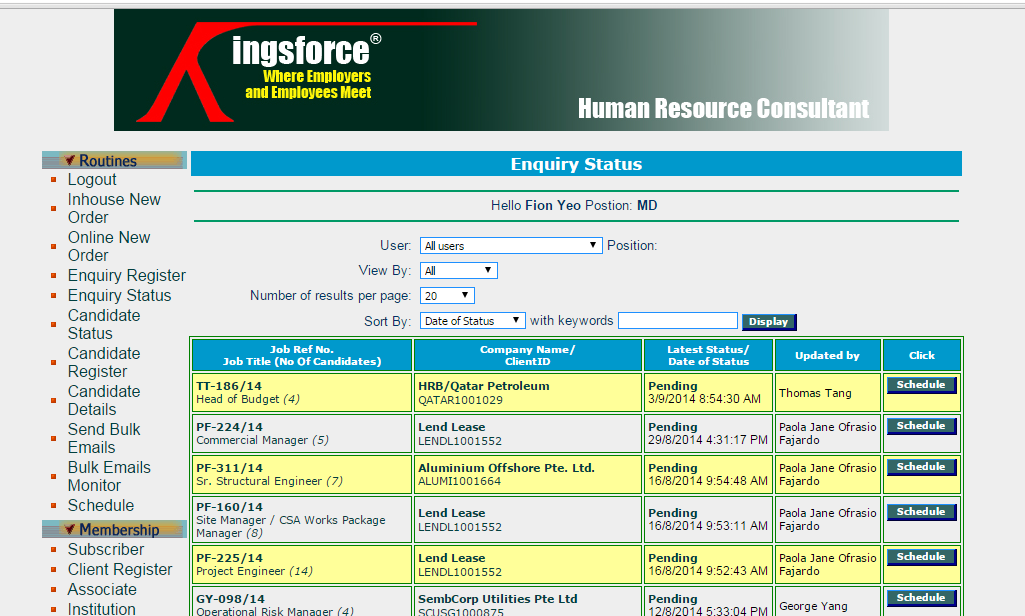Select job ref PF-160/14
The height and width of the screenshot is (616, 1025).
[x=229, y=507]
